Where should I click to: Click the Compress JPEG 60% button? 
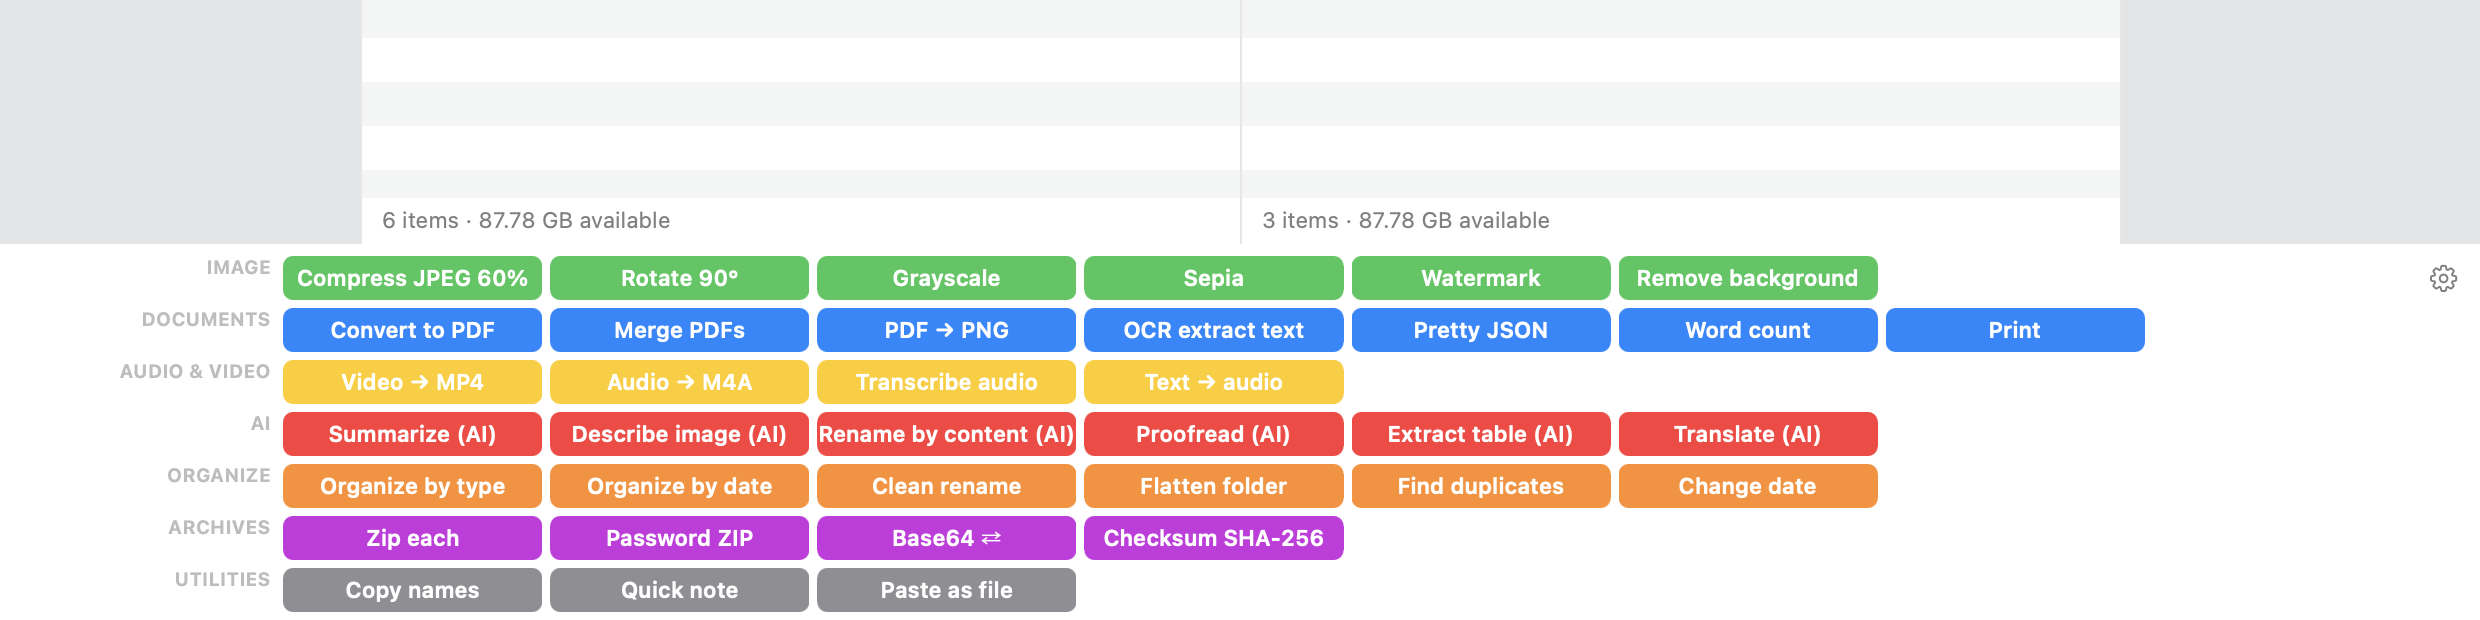click(x=412, y=278)
